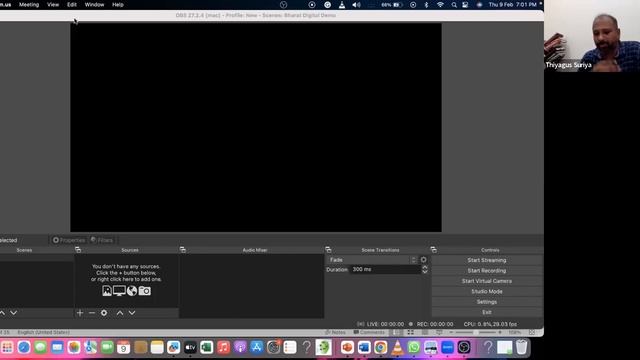Open the Meeting menu
Viewport: 640px width, 360px height.
[29, 5]
